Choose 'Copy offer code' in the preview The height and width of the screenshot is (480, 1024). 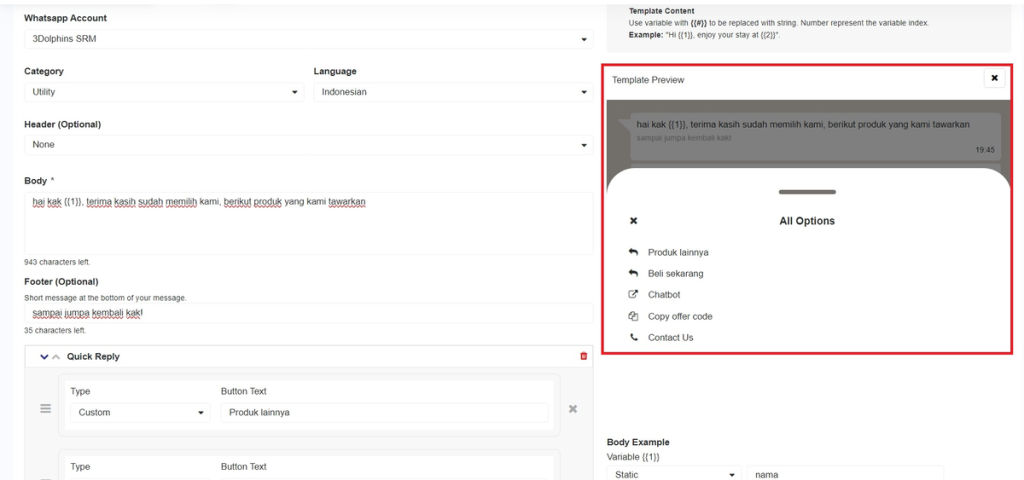680,316
